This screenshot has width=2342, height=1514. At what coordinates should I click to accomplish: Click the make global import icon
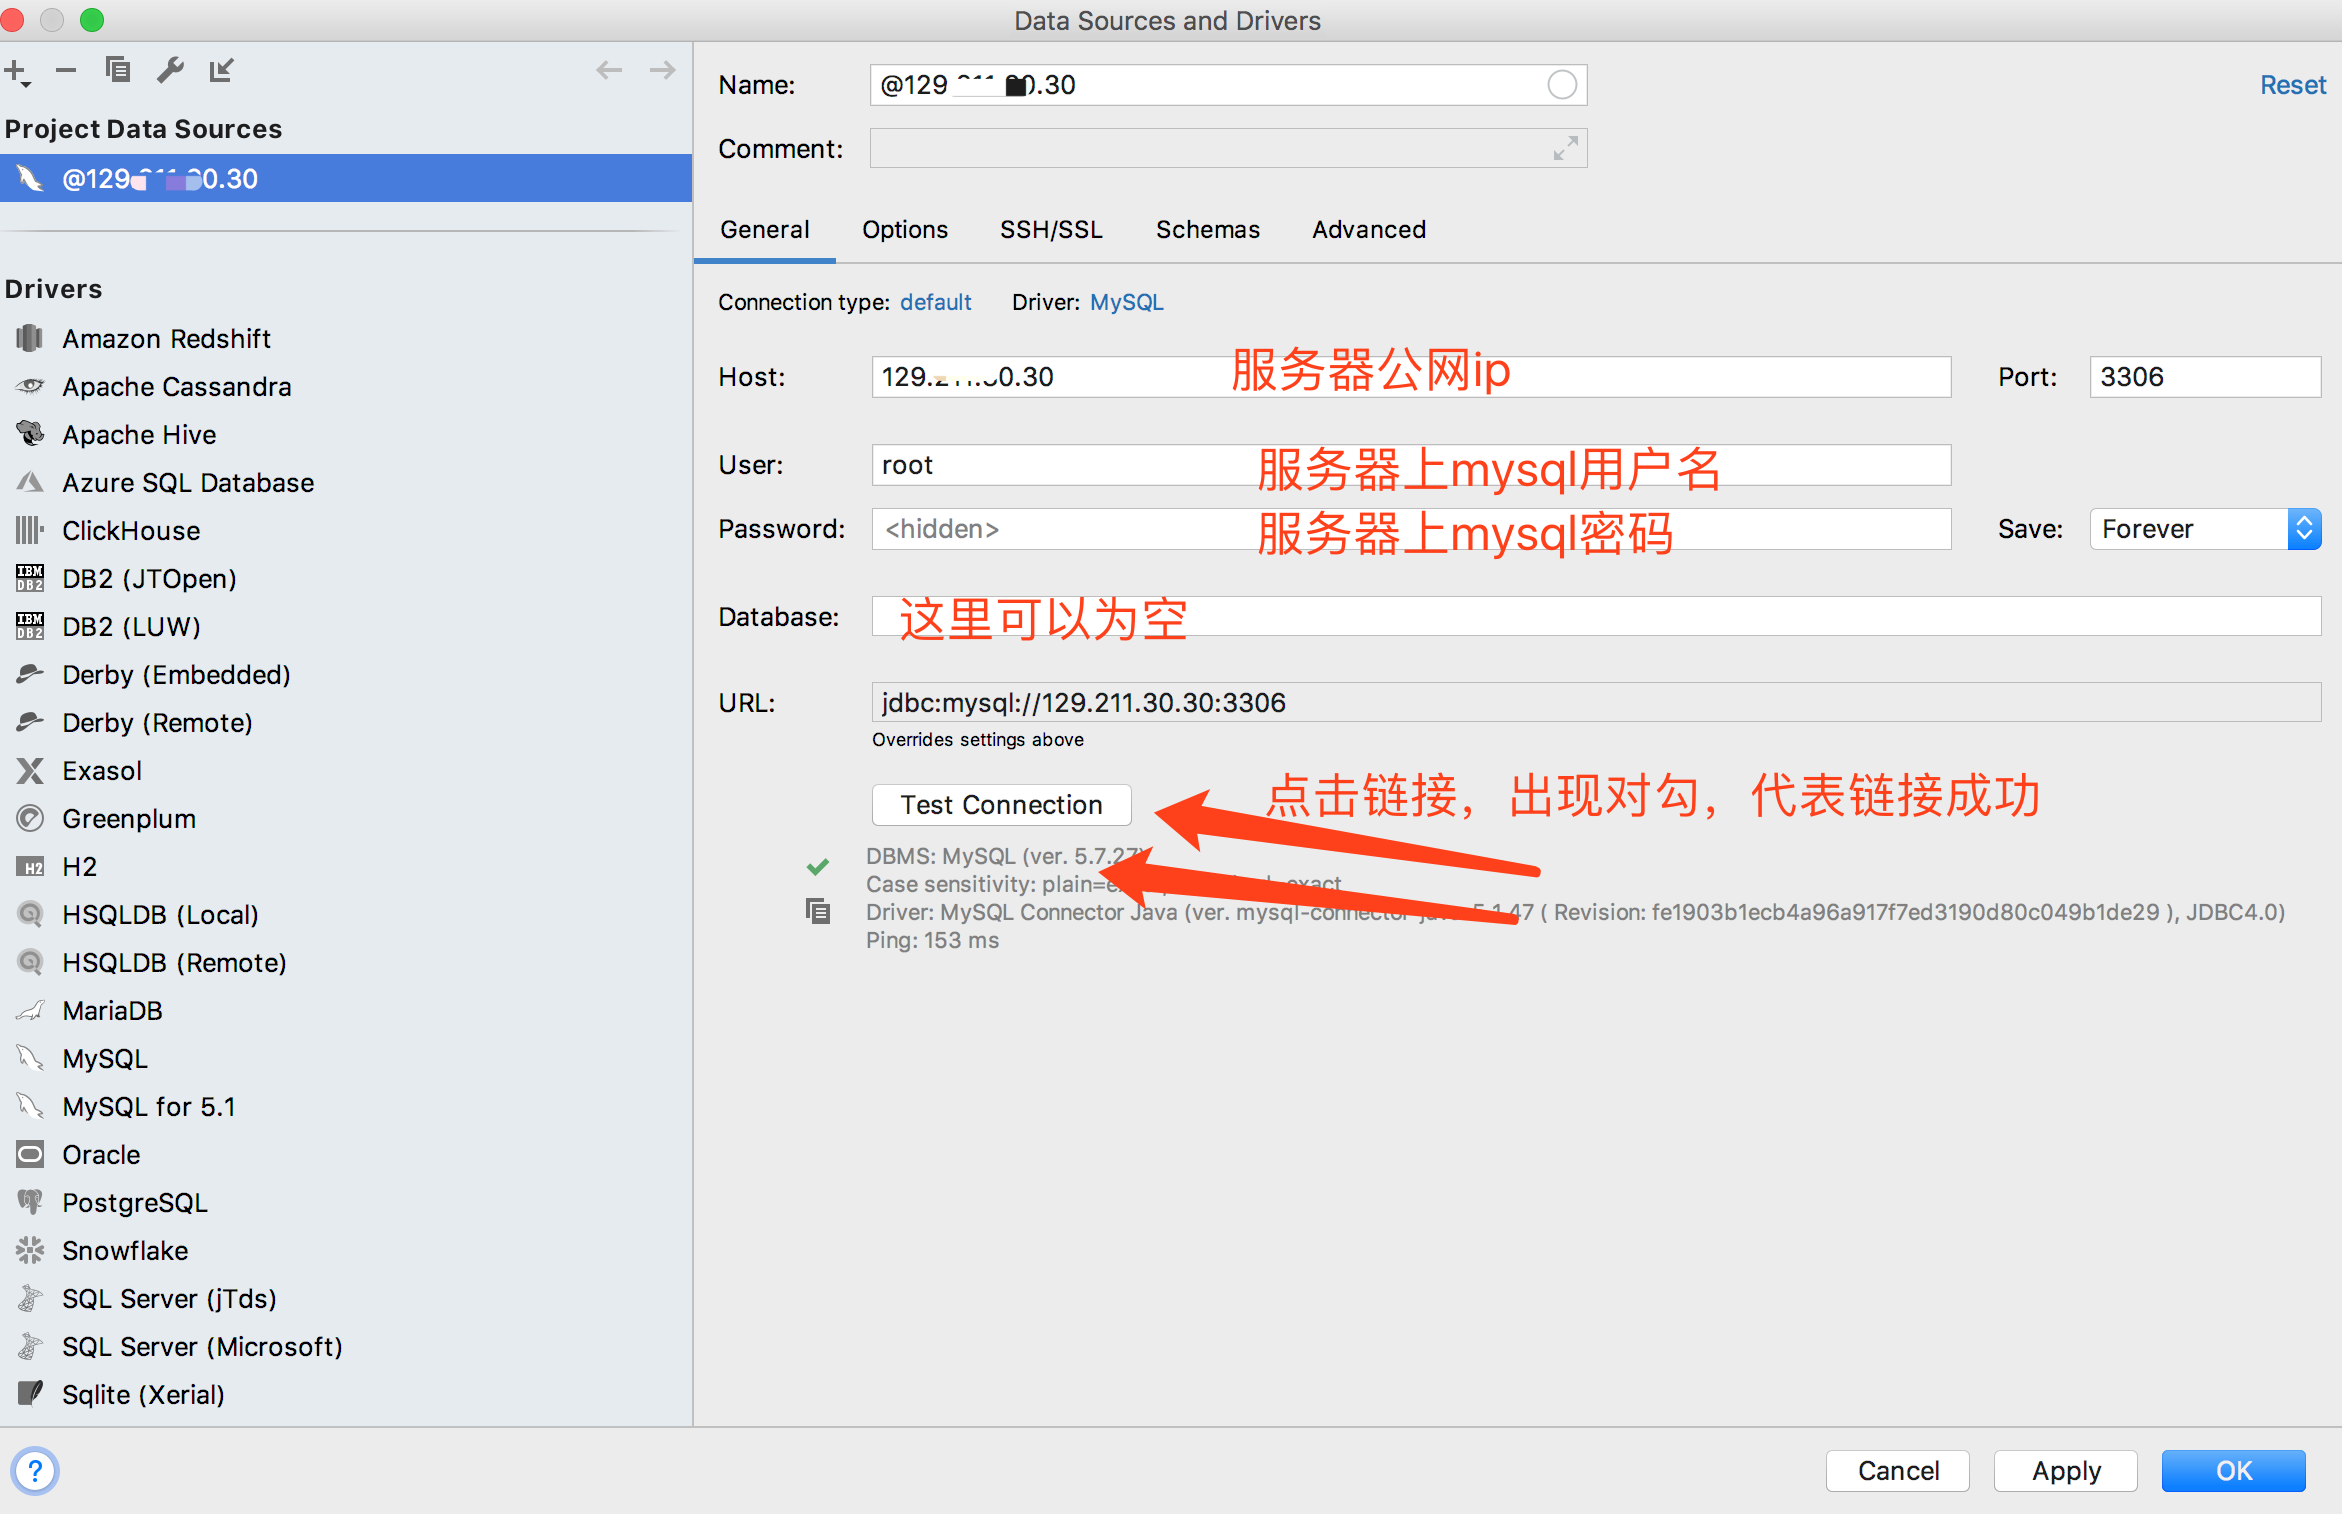[221, 70]
